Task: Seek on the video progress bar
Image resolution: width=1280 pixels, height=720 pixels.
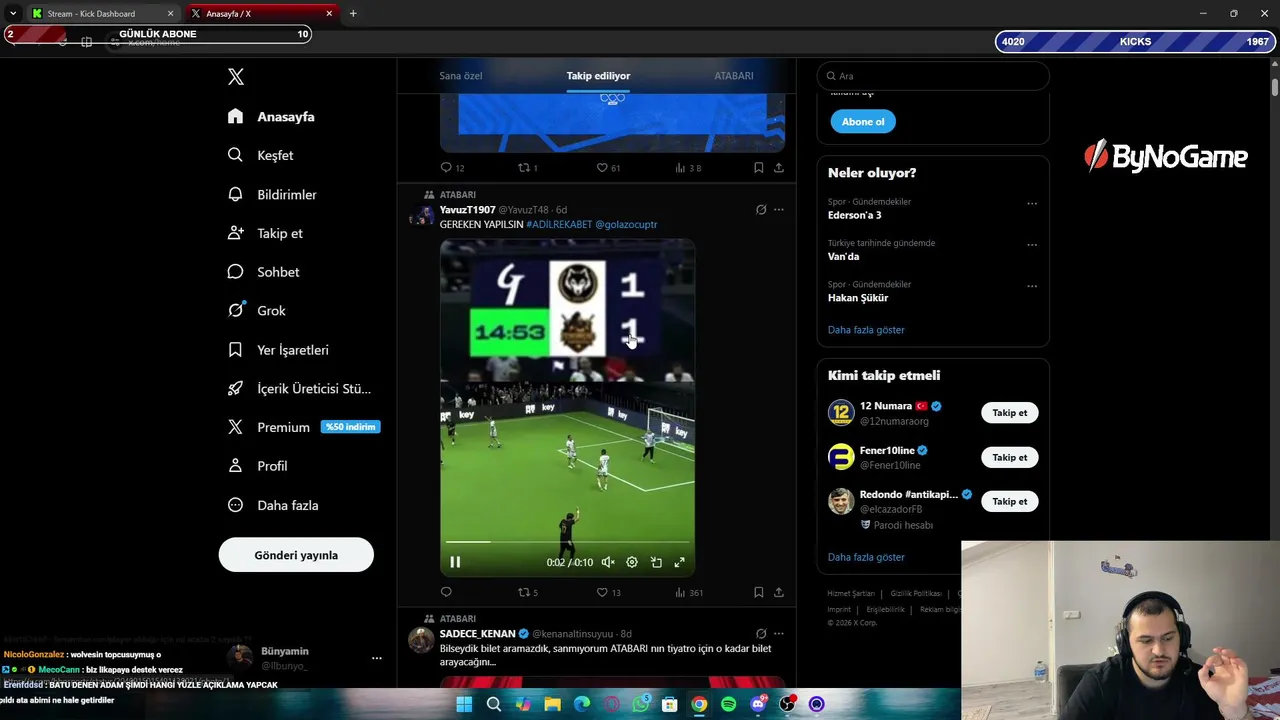Action: (x=567, y=542)
